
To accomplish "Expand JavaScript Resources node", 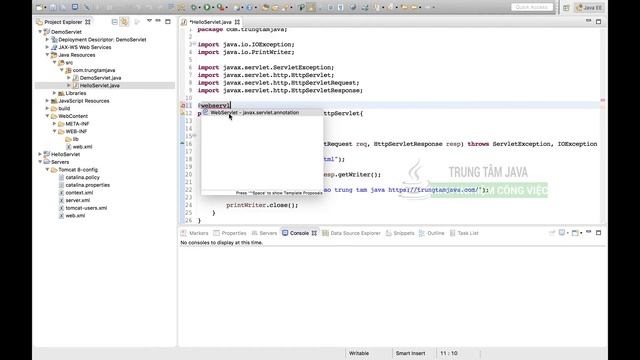I will (47, 101).
